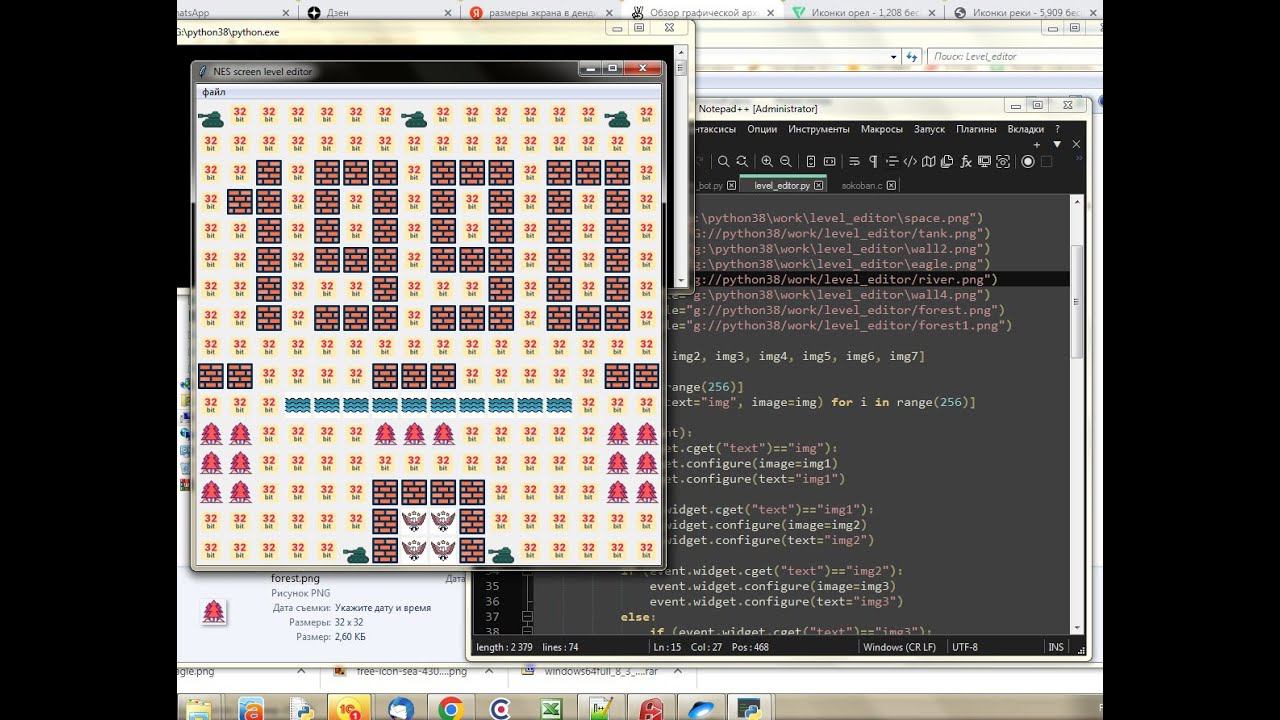1280x720 pixels.
Task: Open the tab list dropdown triangle in Notepad++
Action: tap(1057, 144)
